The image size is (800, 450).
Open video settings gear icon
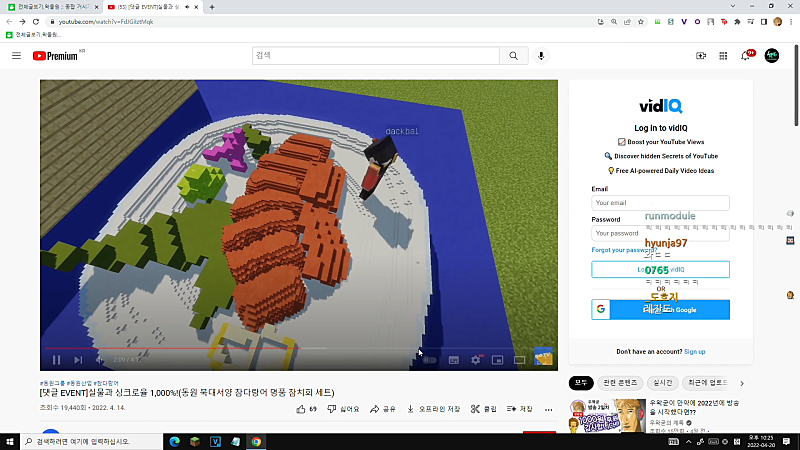tap(476, 360)
